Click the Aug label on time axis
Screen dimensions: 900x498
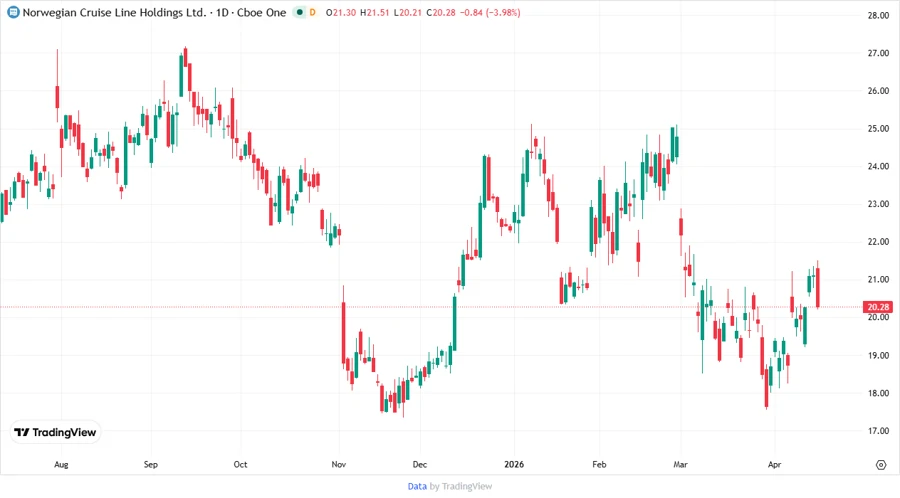pyautogui.click(x=61, y=464)
